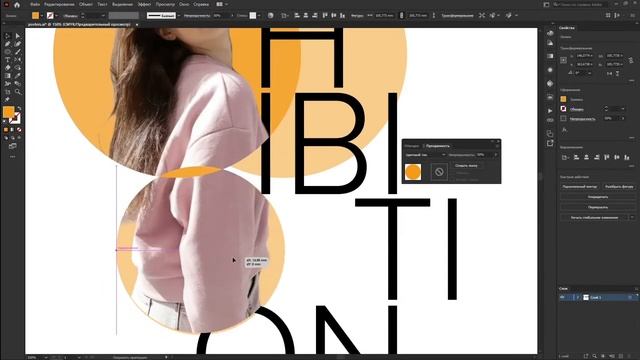Select the Eyedropper tool

[x=18, y=76]
